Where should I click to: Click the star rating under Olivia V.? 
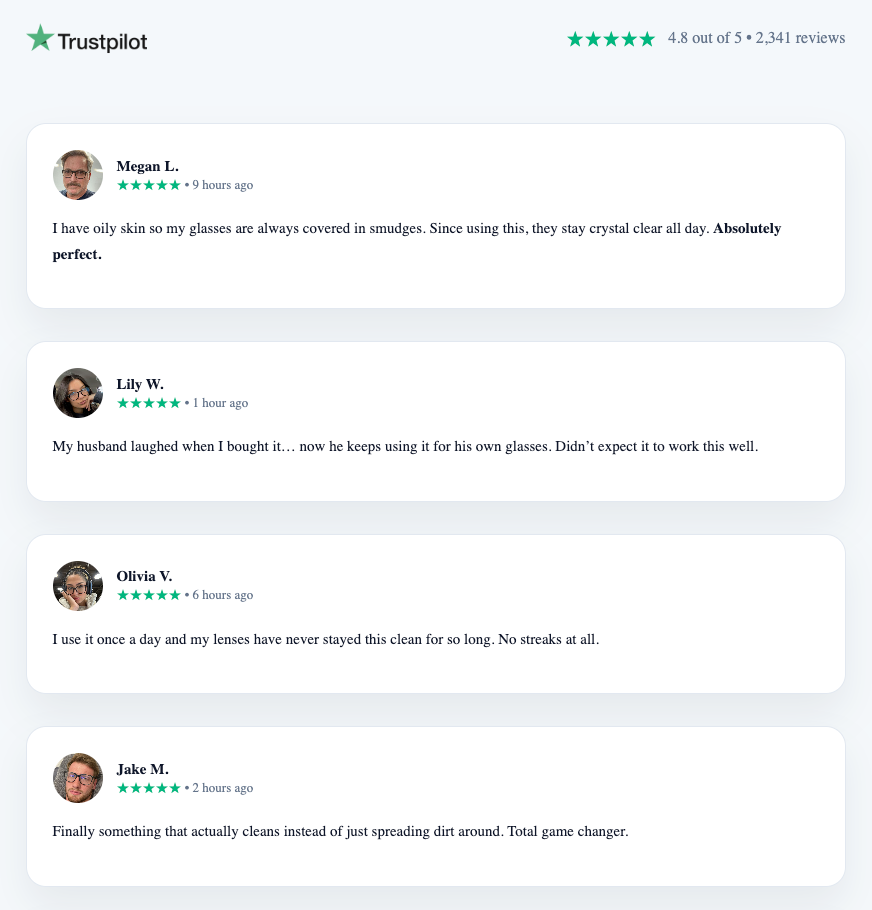(x=149, y=595)
